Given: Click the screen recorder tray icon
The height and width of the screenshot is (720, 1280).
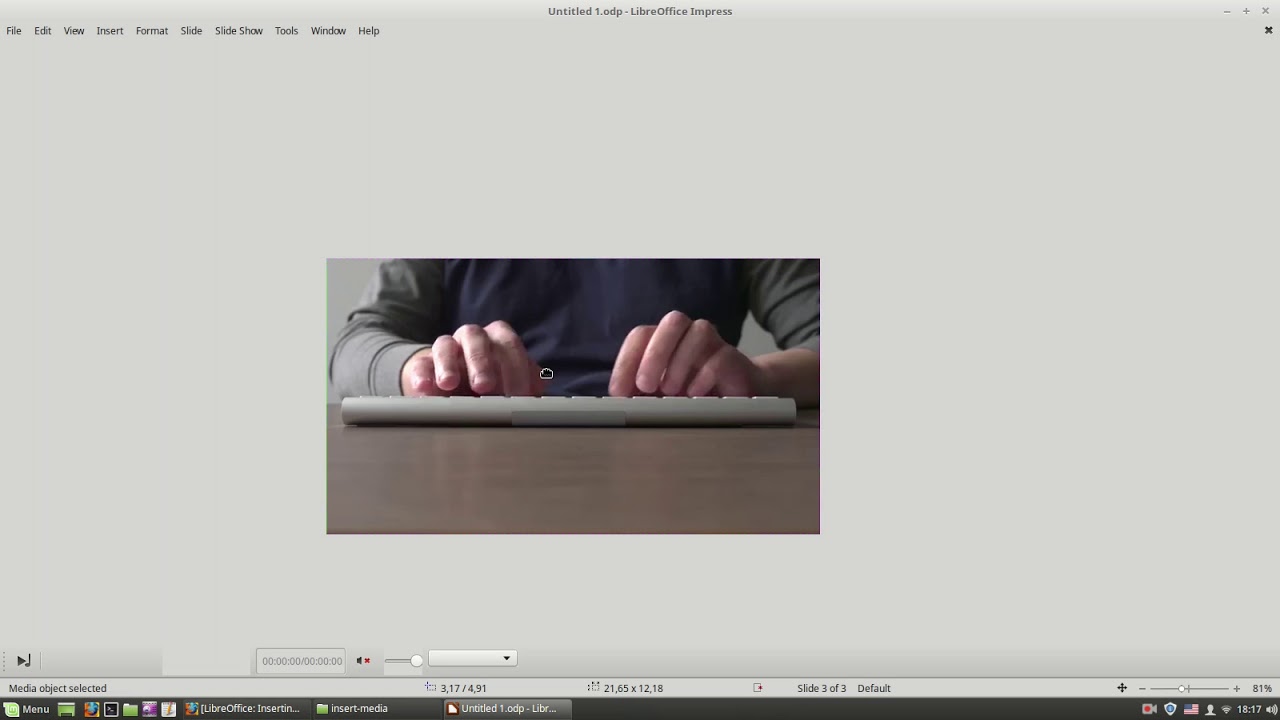Looking at the screenshot, I should 1149,709.
